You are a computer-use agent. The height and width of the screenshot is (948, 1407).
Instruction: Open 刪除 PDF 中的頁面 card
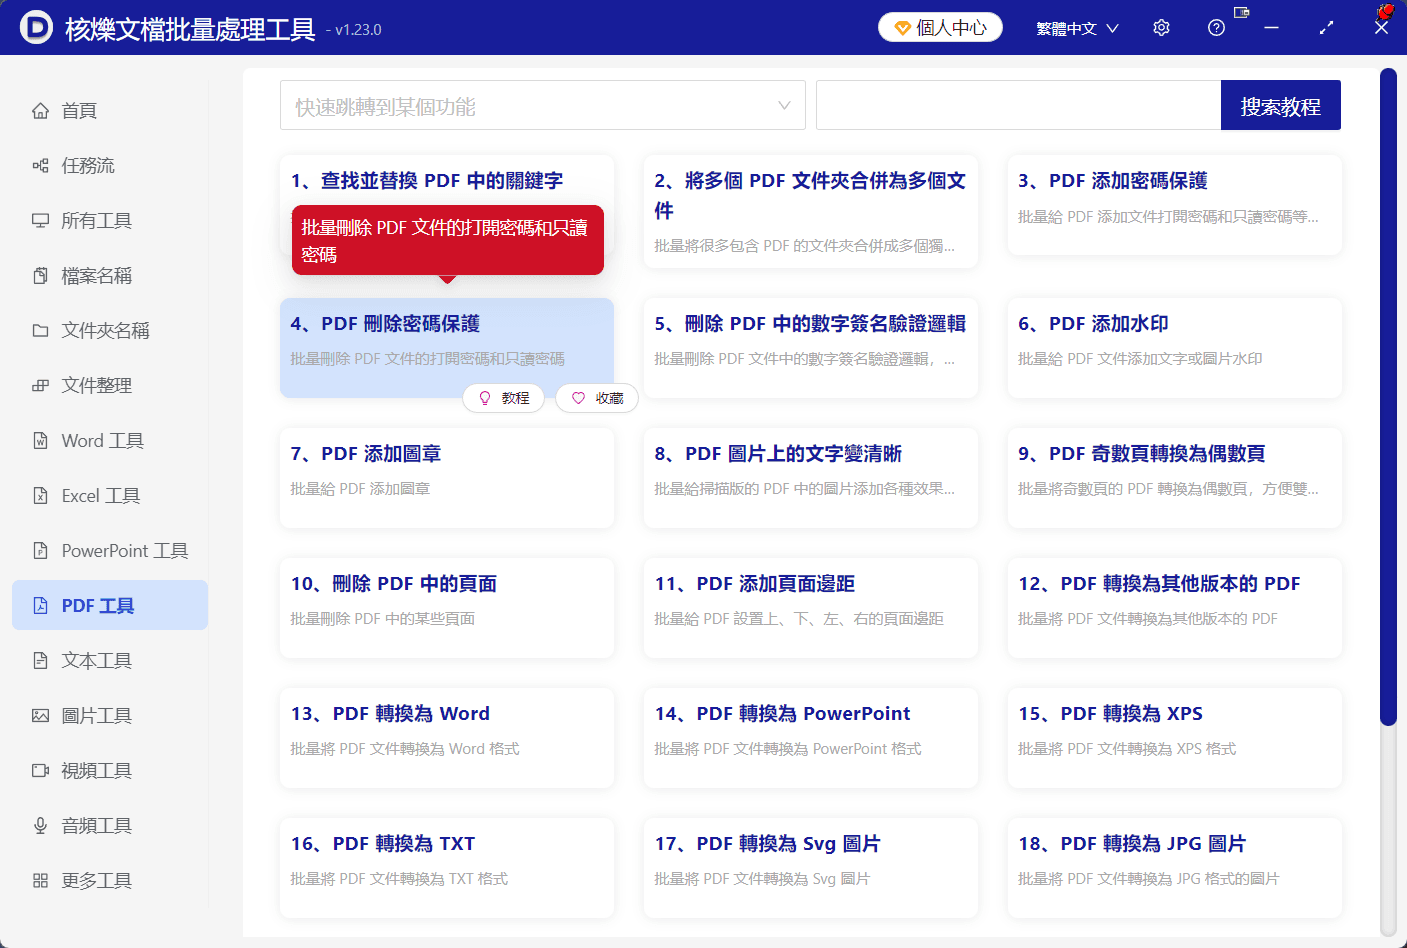tap(447, 608)
